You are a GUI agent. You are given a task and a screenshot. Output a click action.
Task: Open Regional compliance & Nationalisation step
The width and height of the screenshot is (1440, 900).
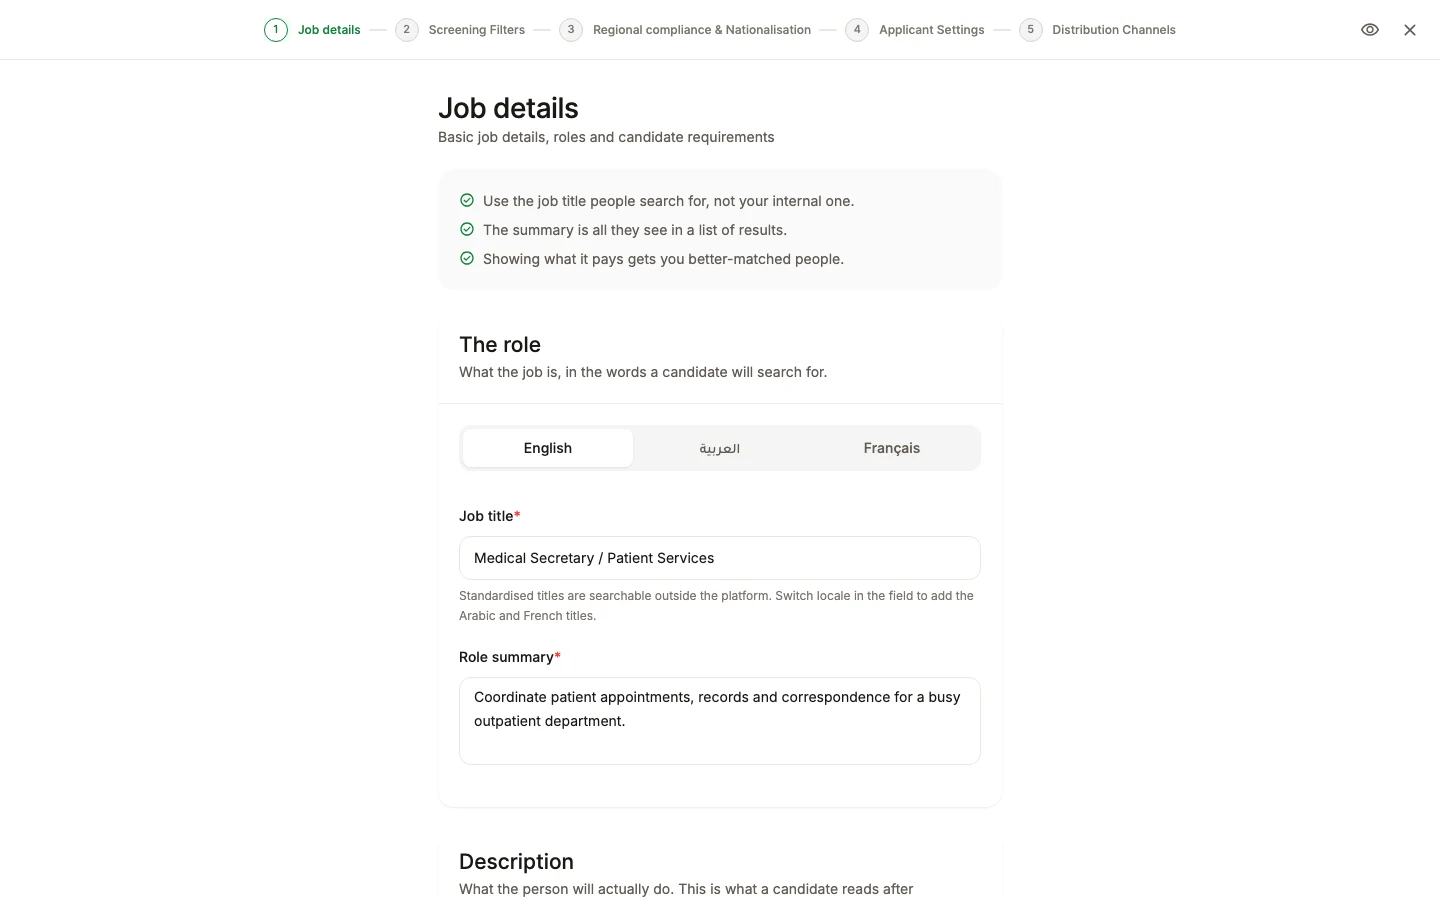pos(702,30)
